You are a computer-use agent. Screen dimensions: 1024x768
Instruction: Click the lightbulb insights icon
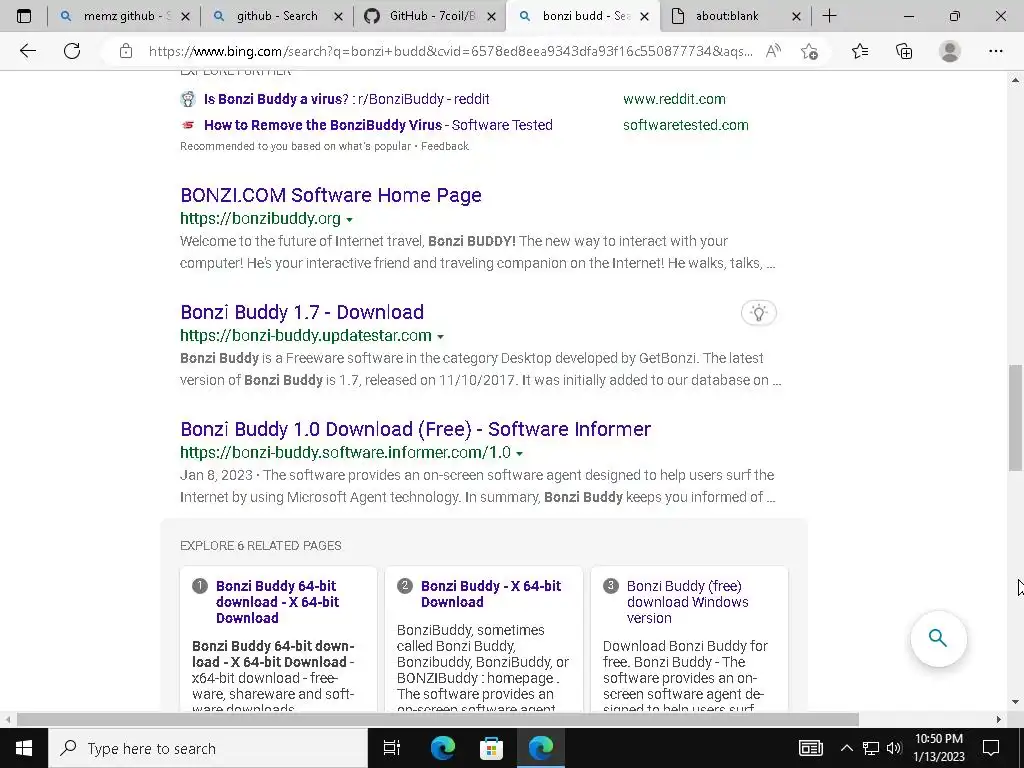point(759,313)
